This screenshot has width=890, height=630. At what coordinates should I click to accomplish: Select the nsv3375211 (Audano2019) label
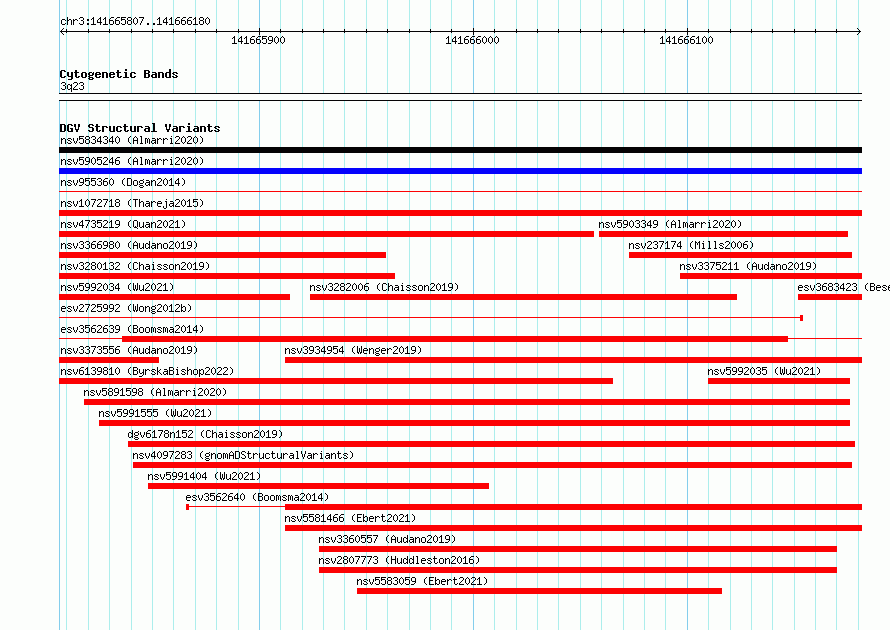point(748,266)
